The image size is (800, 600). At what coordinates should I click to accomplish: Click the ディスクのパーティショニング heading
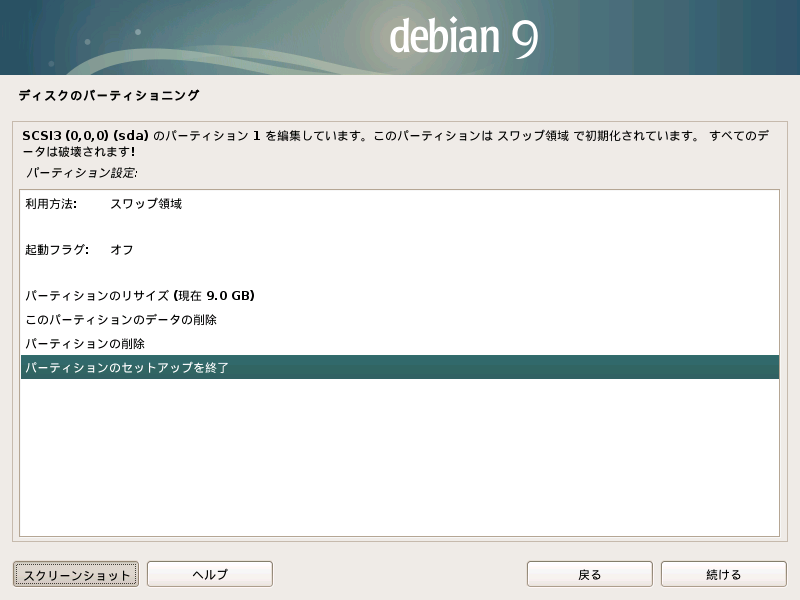click(109, 96)
